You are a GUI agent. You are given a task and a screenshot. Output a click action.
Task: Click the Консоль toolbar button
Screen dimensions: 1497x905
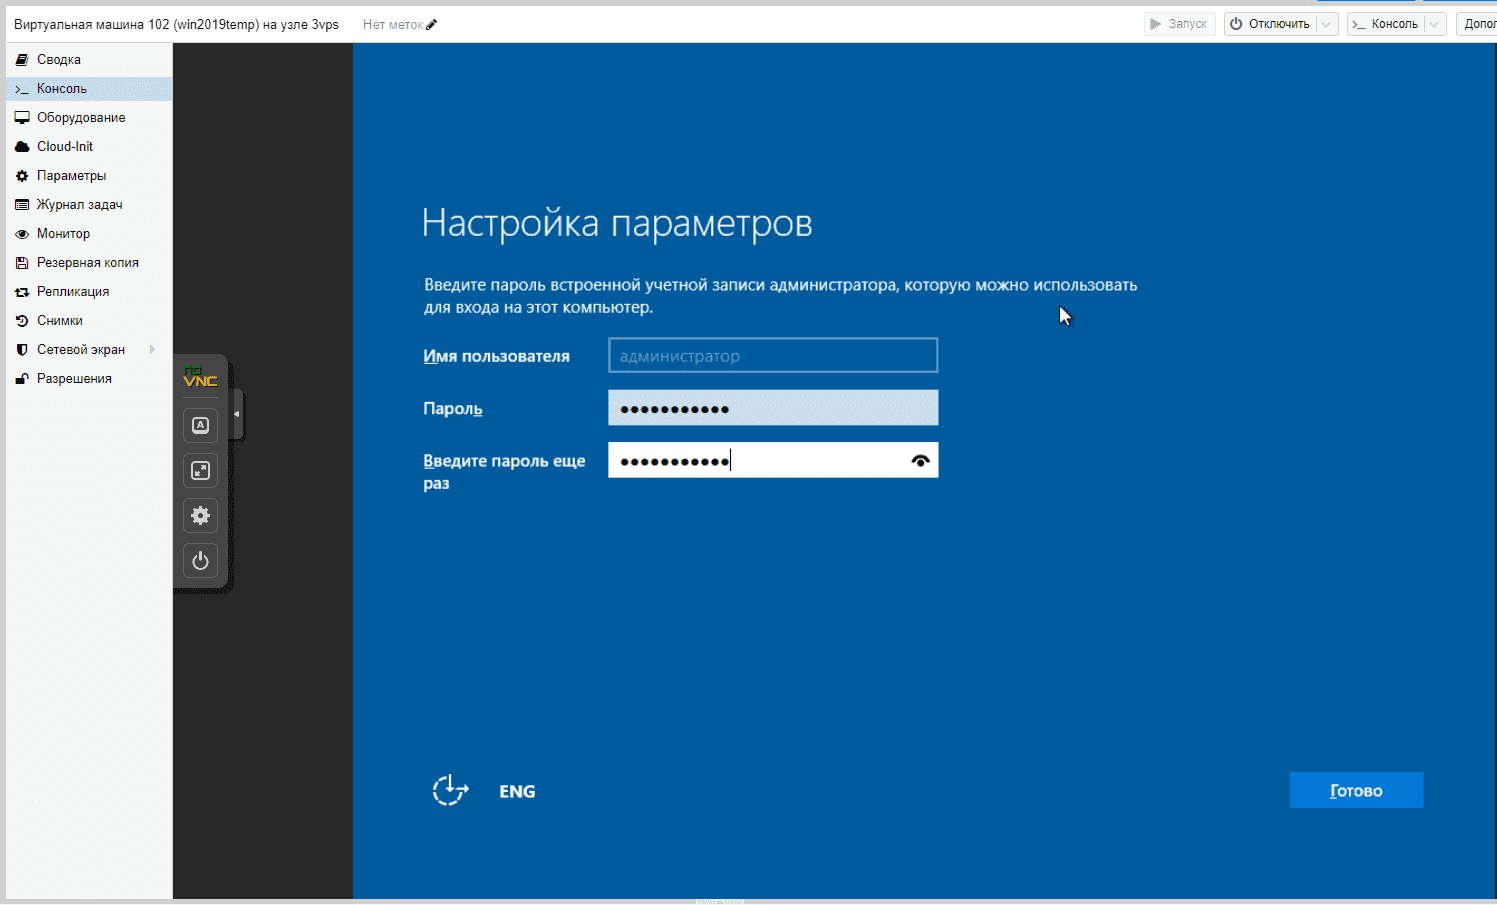click(1386, 24)
